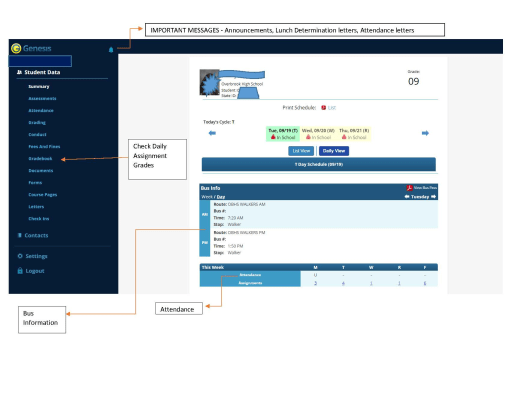Click the Assignments row label

250,283
